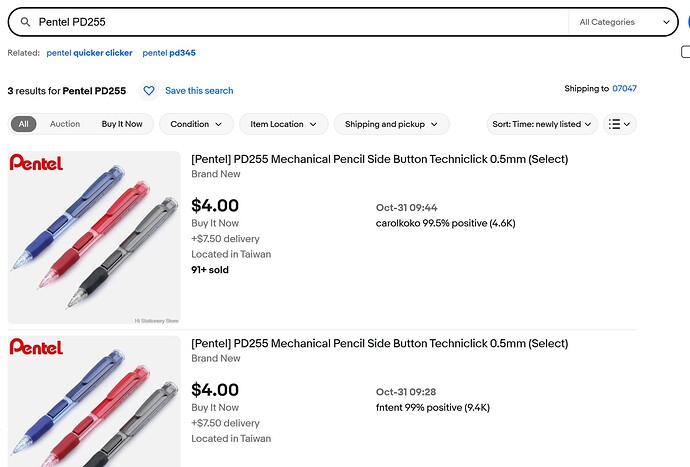Expand the Item Location dropdown
The image size is (690, 467).
click(x=283, y=124)
